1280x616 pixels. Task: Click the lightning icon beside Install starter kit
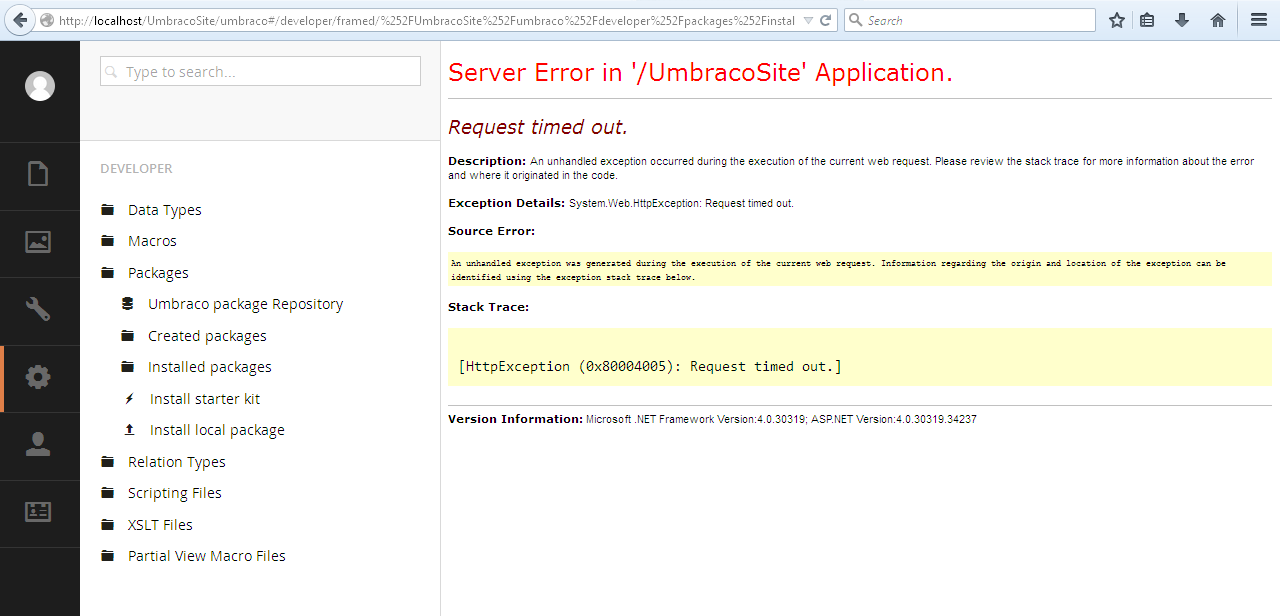129,399
